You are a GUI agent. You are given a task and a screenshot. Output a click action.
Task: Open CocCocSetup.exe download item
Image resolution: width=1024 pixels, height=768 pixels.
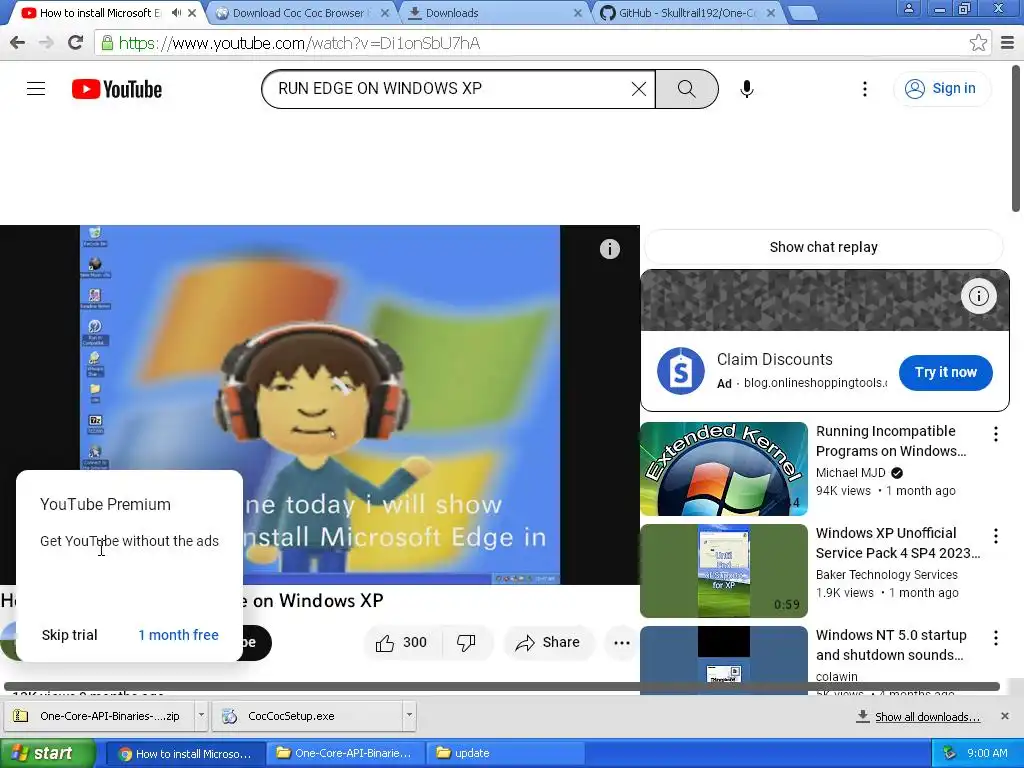coord(307,716)
